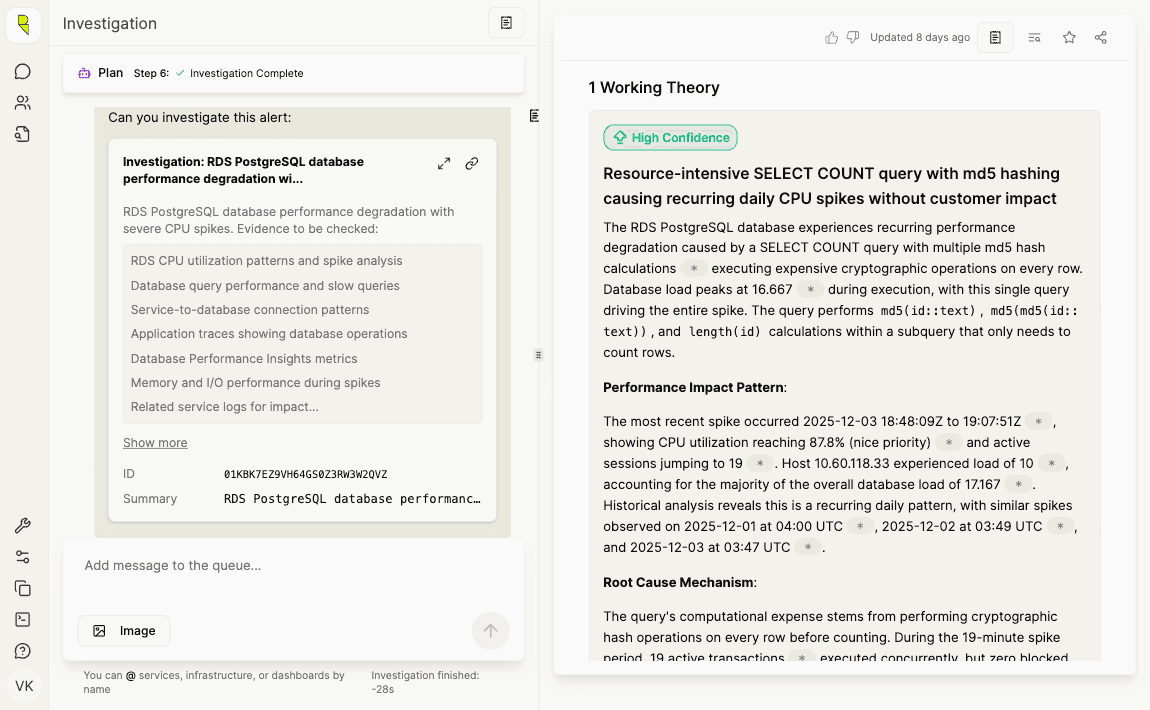Share the investigation via share icon
The width and height of the screenshot is (1150, 710).
(1101, 37)
